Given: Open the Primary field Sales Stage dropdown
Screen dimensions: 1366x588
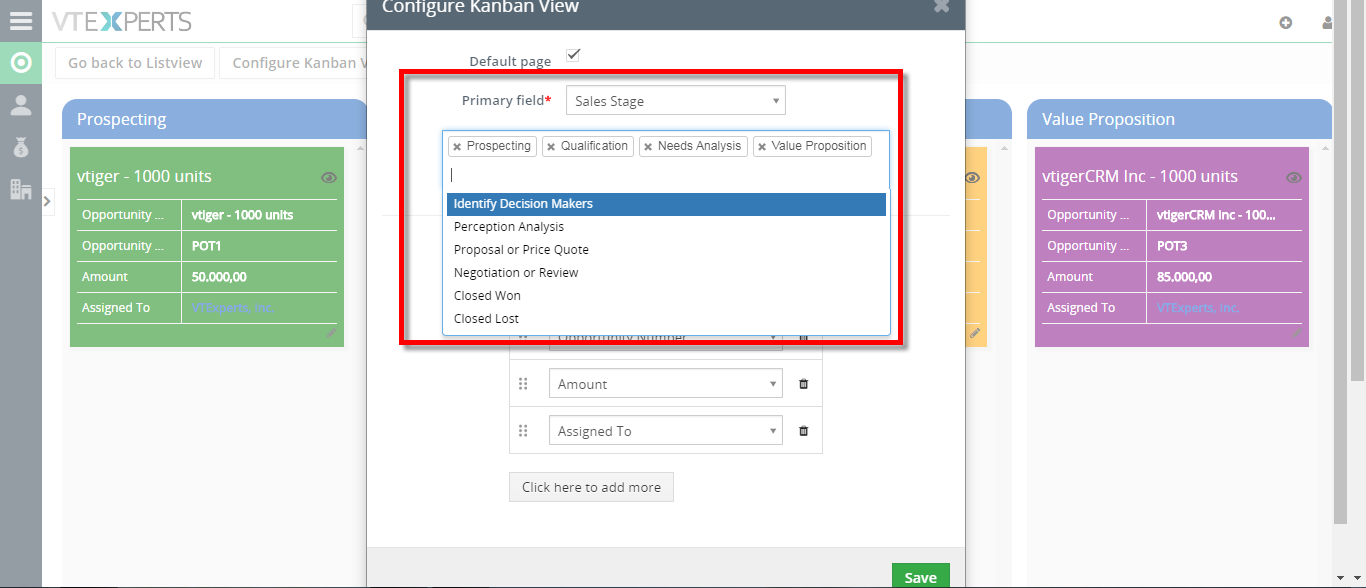Looking at the screenshot, I should 676,101.
